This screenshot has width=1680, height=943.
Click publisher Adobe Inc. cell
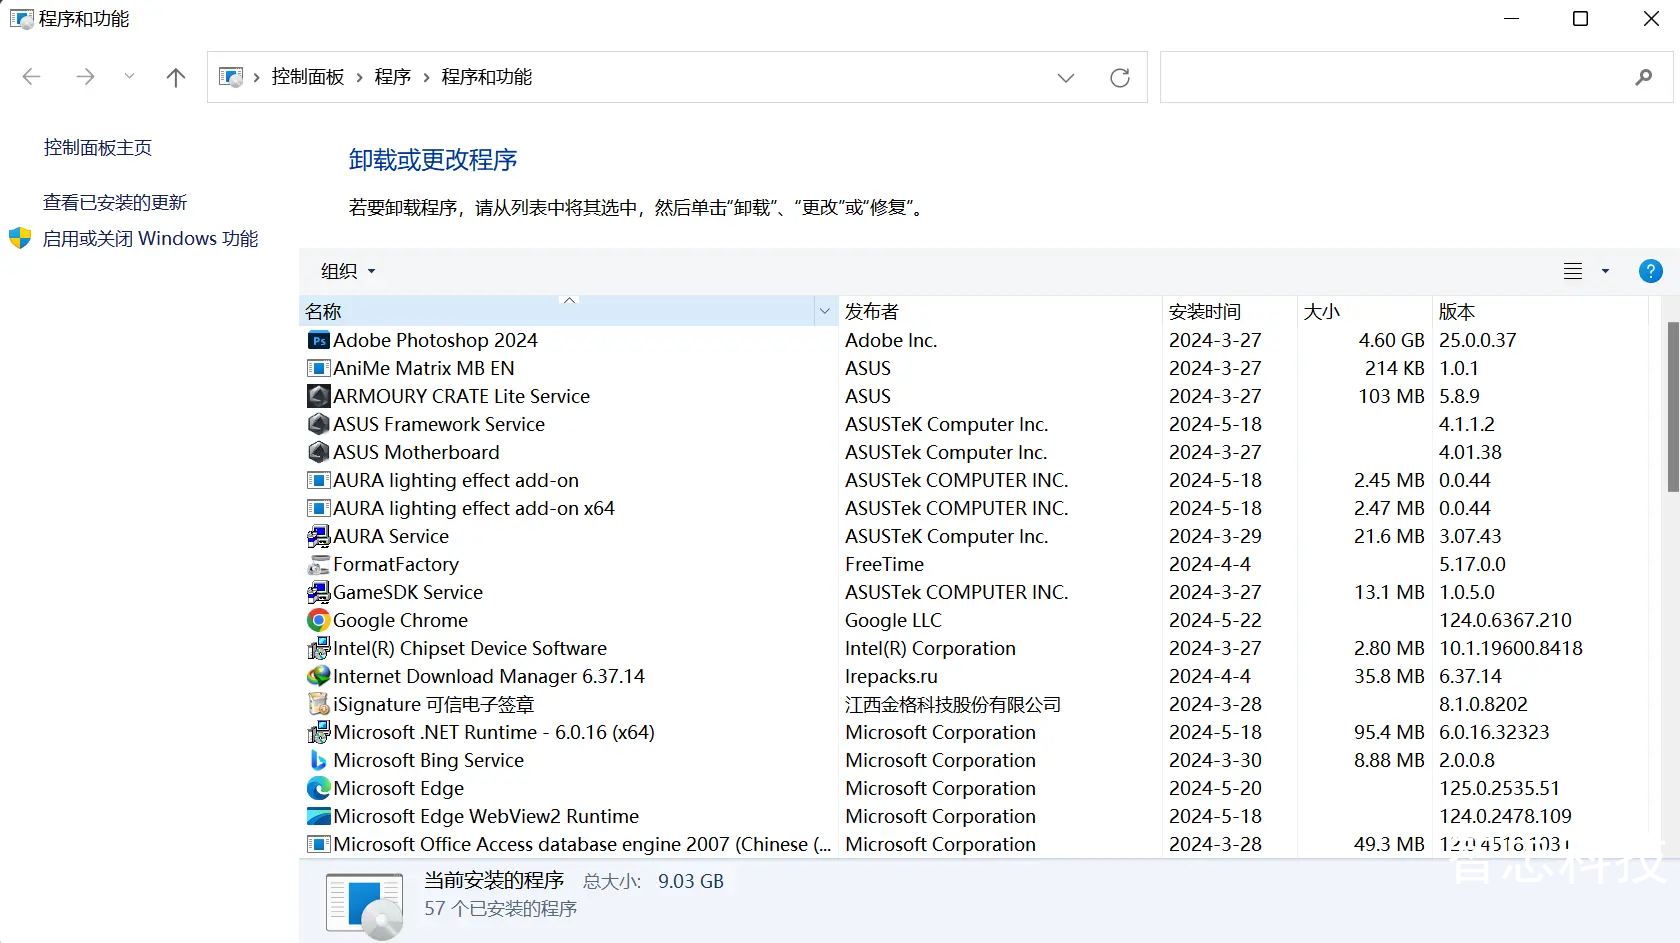[891, 341]
